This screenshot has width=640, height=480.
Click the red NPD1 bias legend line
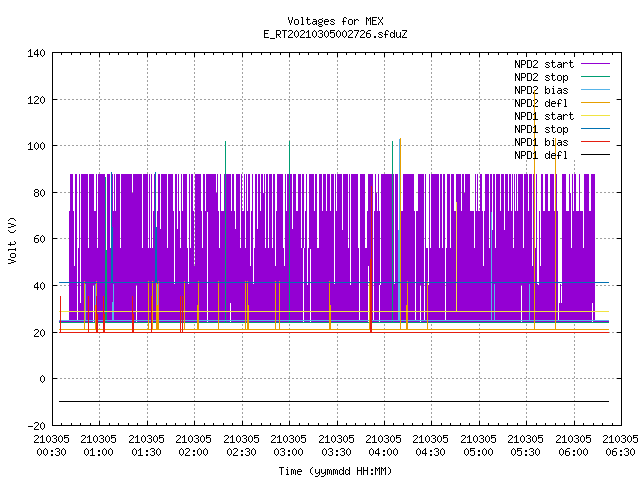[596, 142]
